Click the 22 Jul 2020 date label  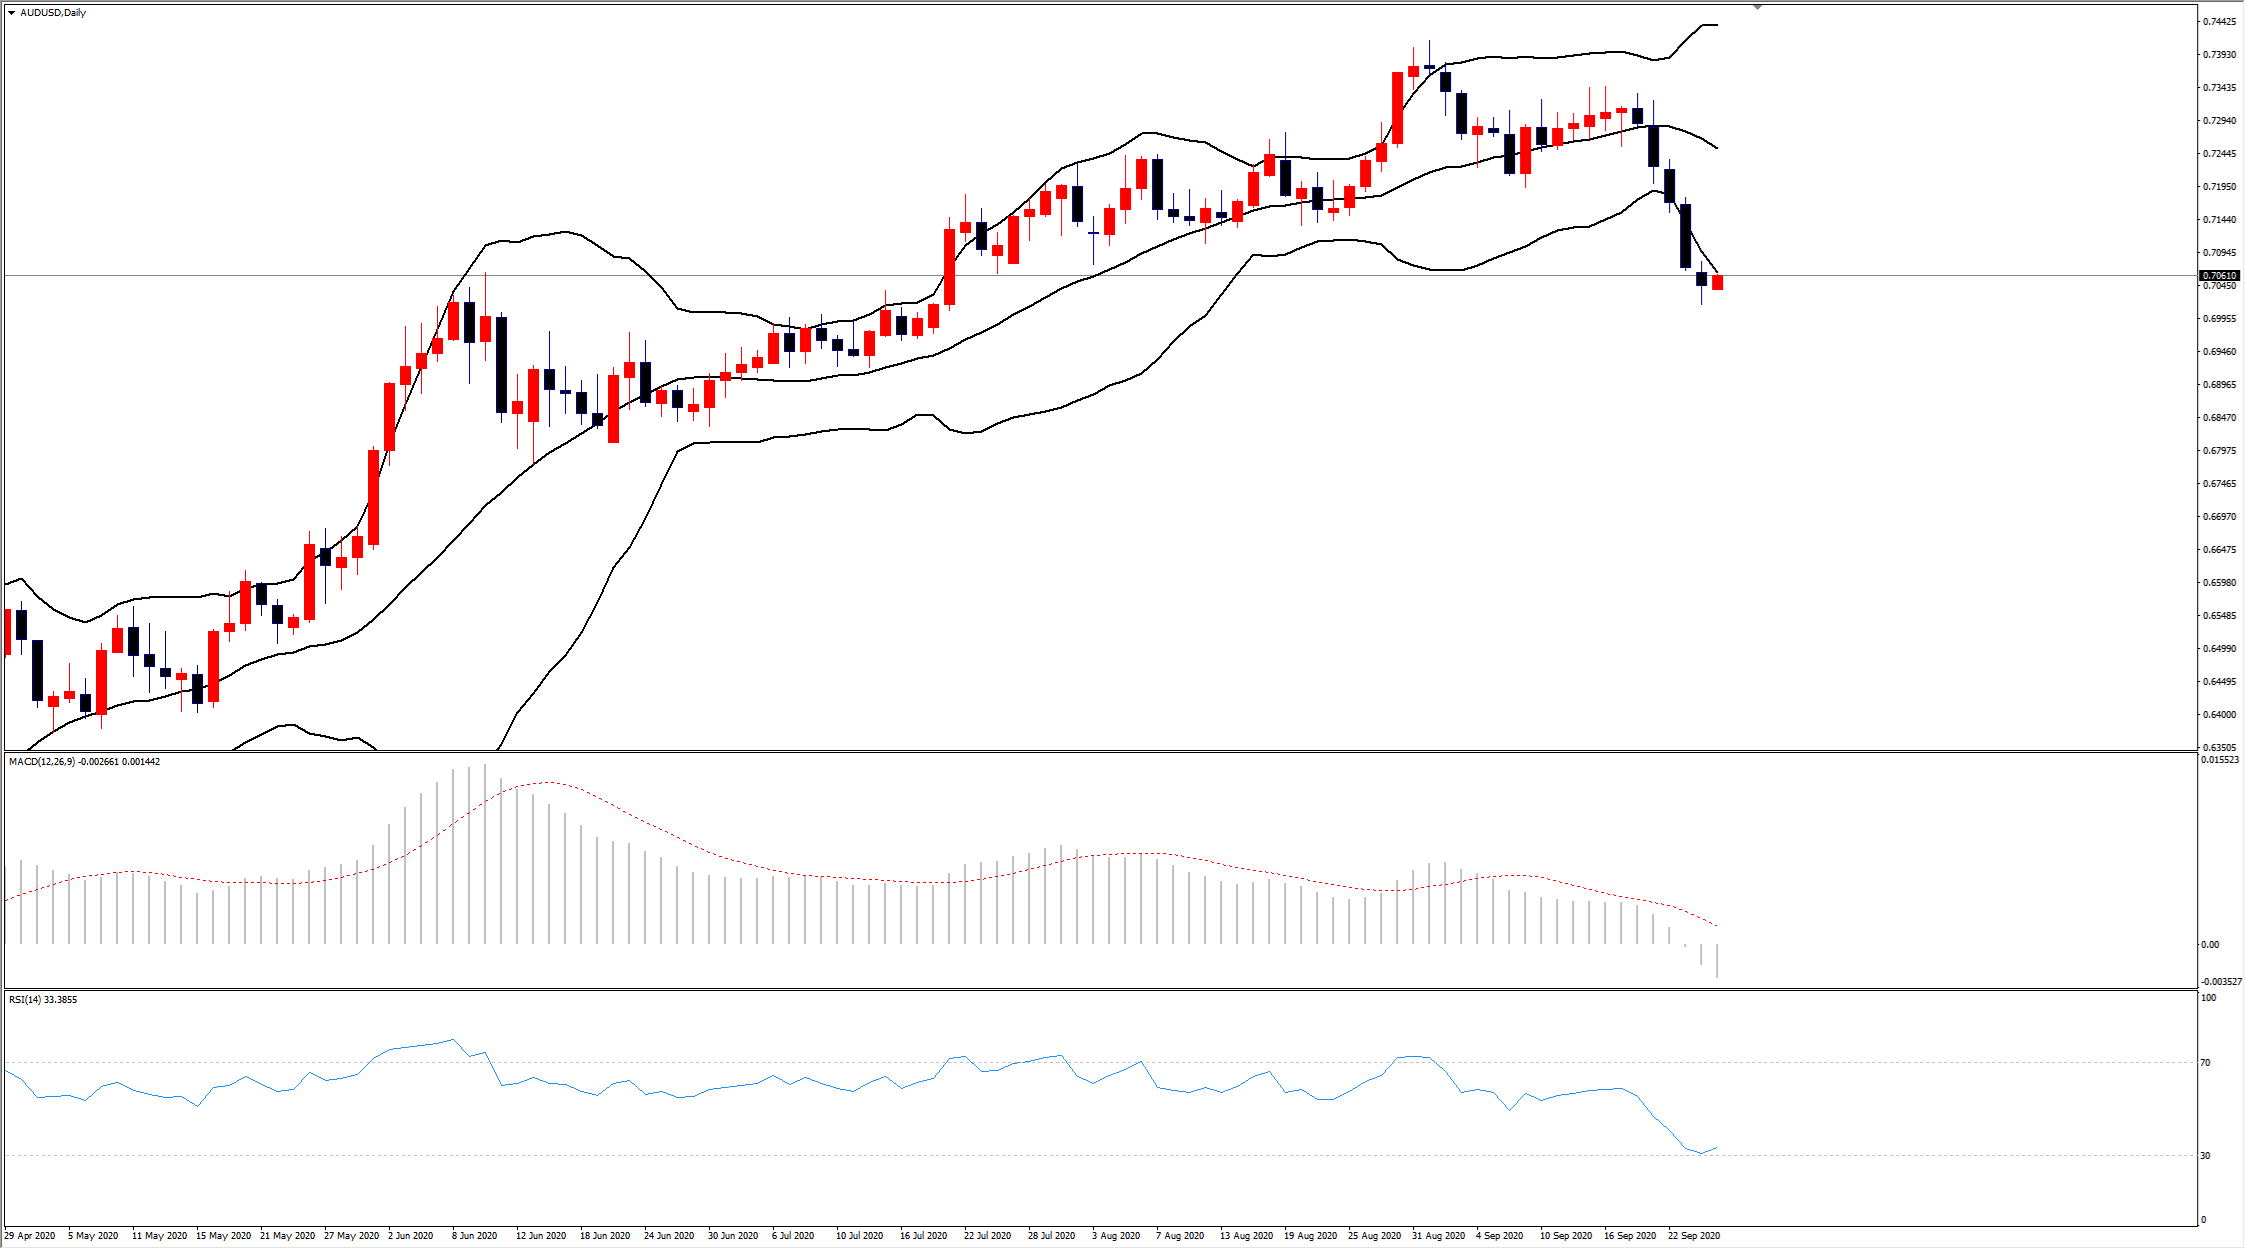988,1236
